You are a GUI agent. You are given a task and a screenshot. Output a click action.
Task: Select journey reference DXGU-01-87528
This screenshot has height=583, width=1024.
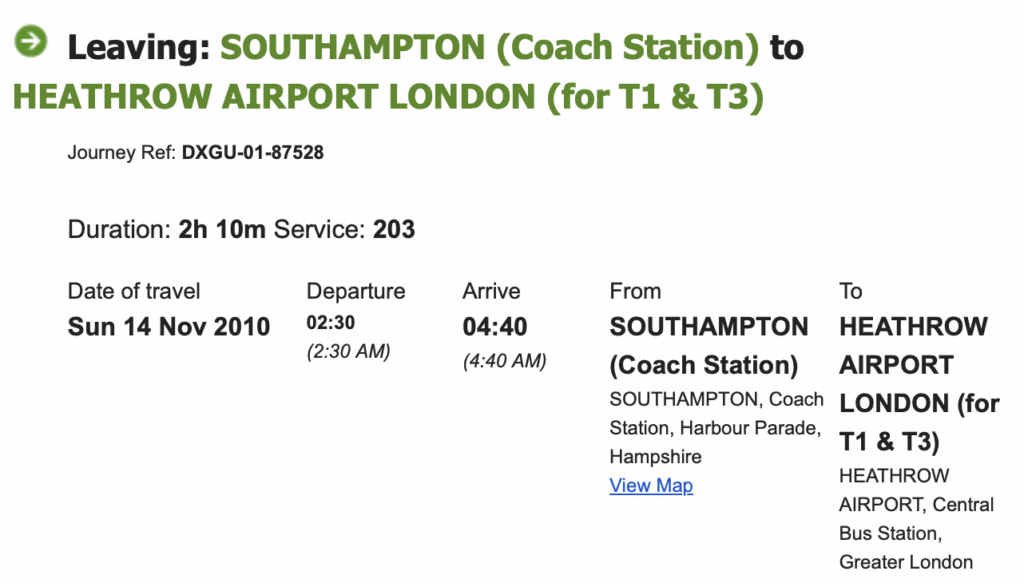(x=252, y=154)
